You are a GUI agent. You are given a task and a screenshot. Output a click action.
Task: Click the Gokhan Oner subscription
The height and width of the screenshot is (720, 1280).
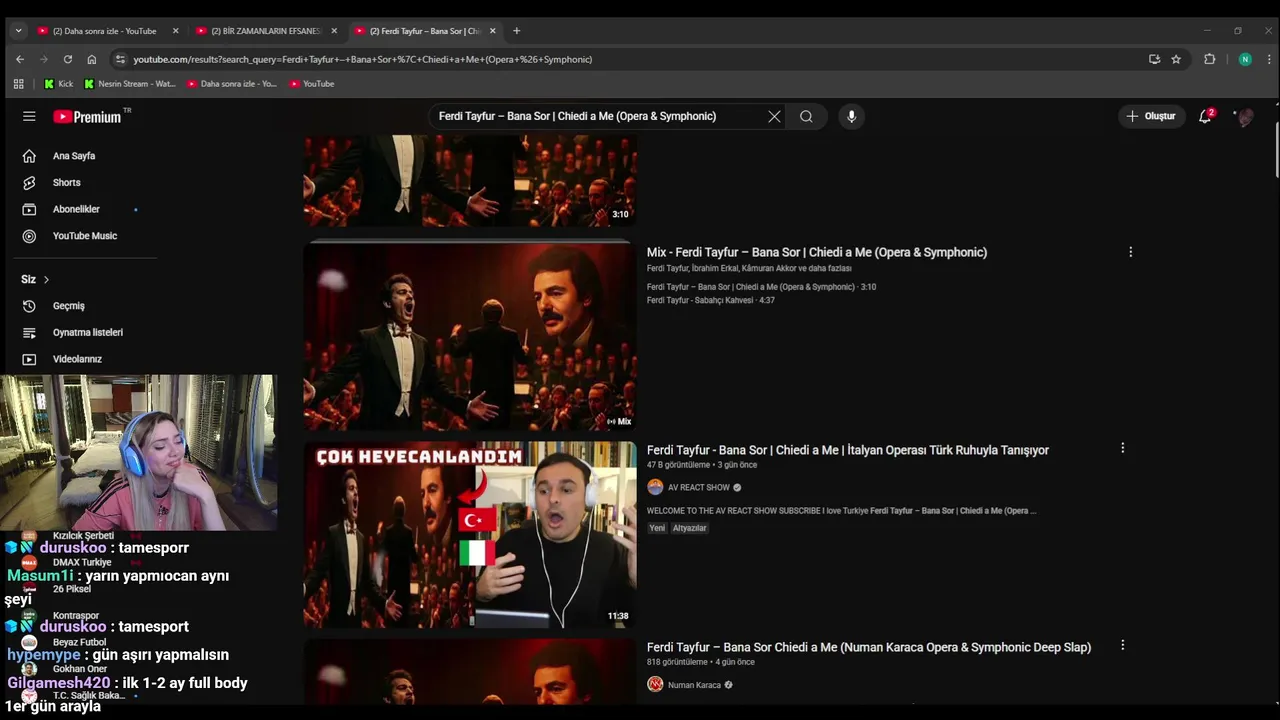(x=80, y=669)
